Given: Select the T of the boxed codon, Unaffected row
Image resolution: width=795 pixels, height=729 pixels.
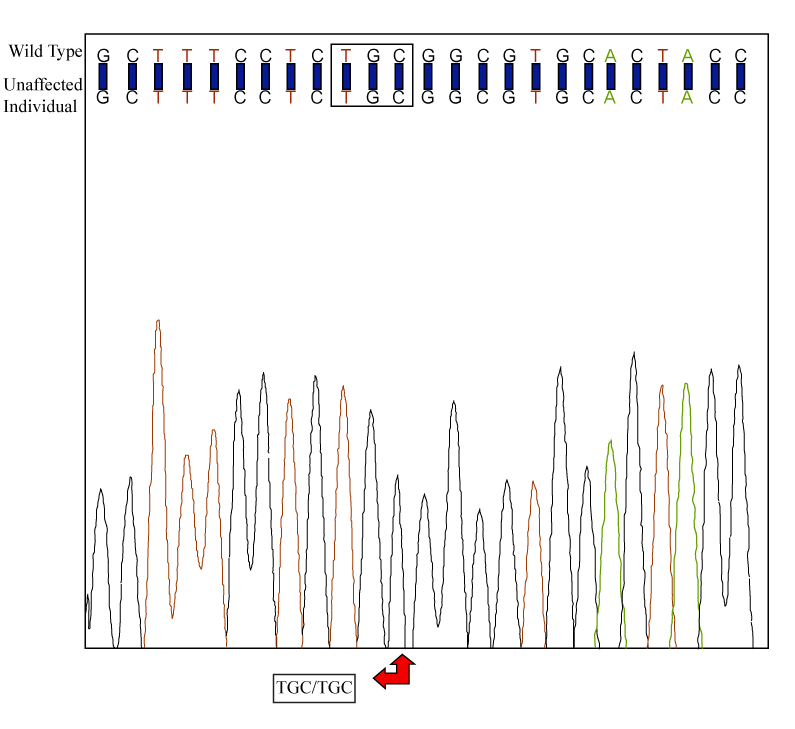Looking at the screenshot, I should (x=346, y=97).
